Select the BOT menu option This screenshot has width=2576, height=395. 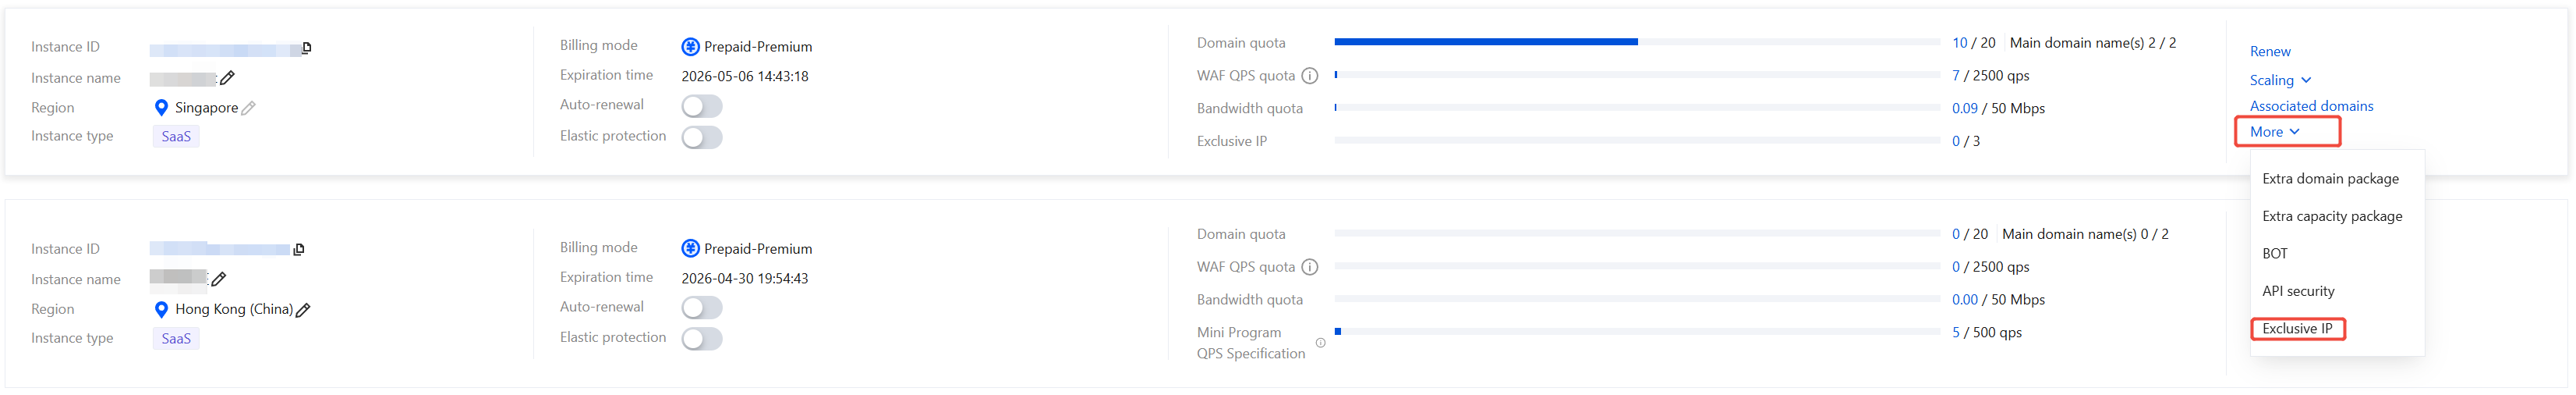point(2275,254)
